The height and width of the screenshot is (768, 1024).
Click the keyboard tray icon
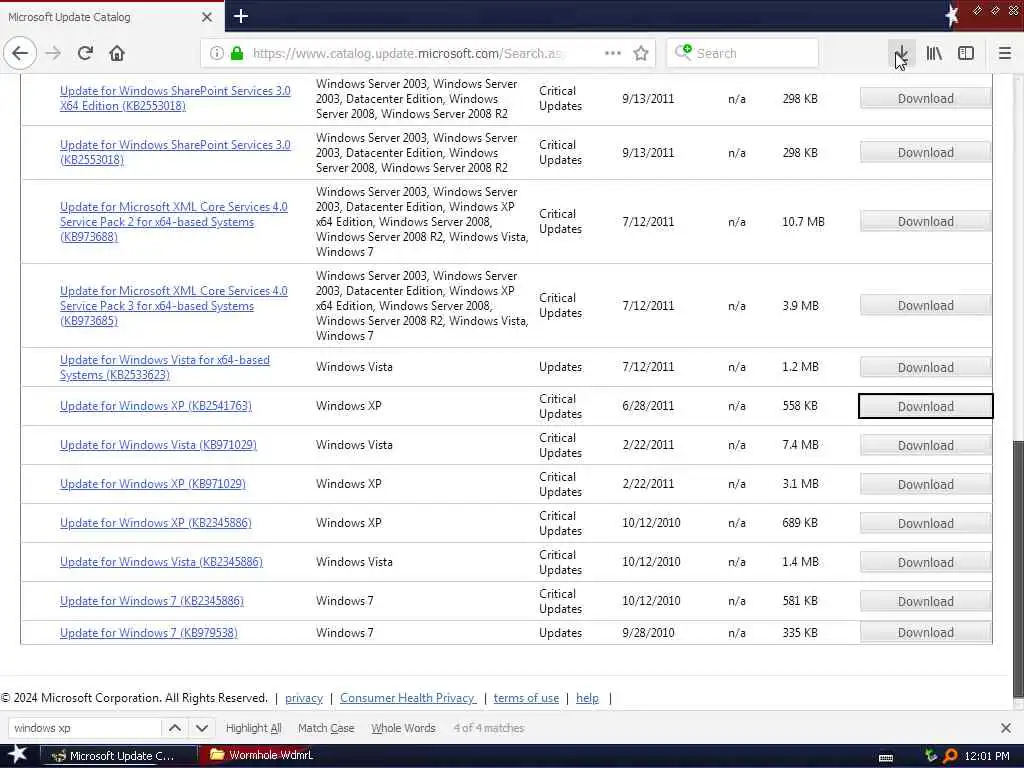pyautogui.click(x=886, y=758)
